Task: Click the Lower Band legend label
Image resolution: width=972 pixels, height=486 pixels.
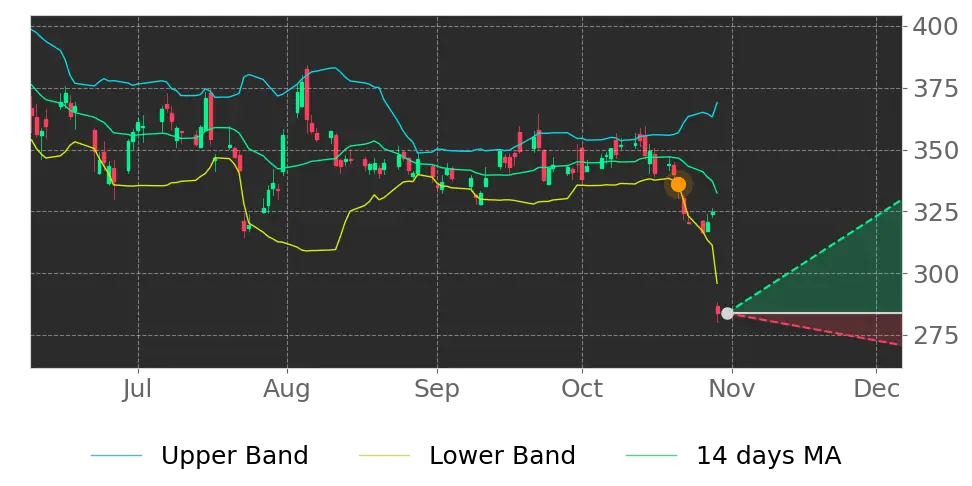Action: click(x=502, y=456)
